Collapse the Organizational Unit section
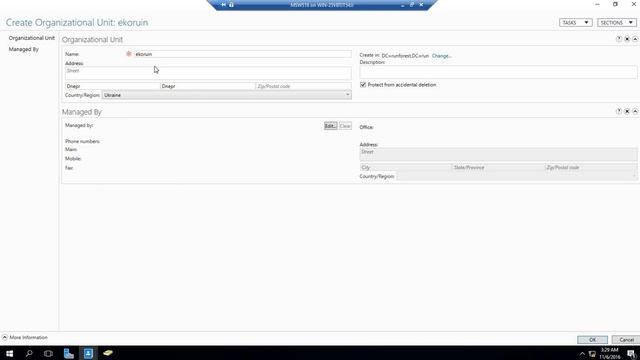Viewport: 640px width, 360px height. tap(635, 39)
